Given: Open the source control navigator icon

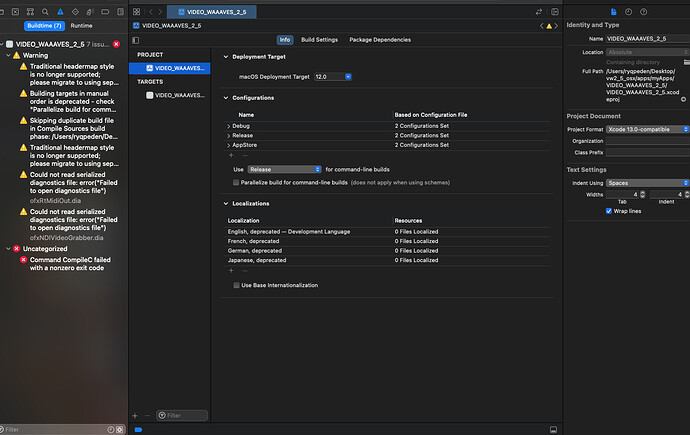Looking at the screenshot, I should (15, 12).
